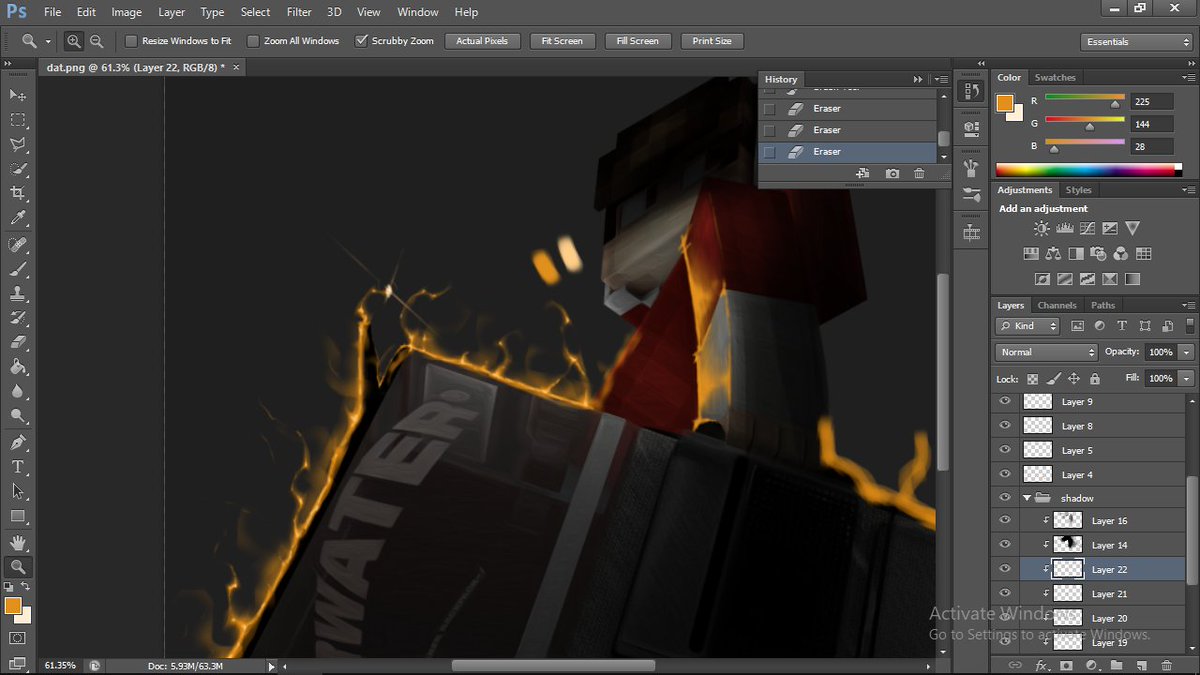Toggle visibility of Layer 22

click(1005, 569)
